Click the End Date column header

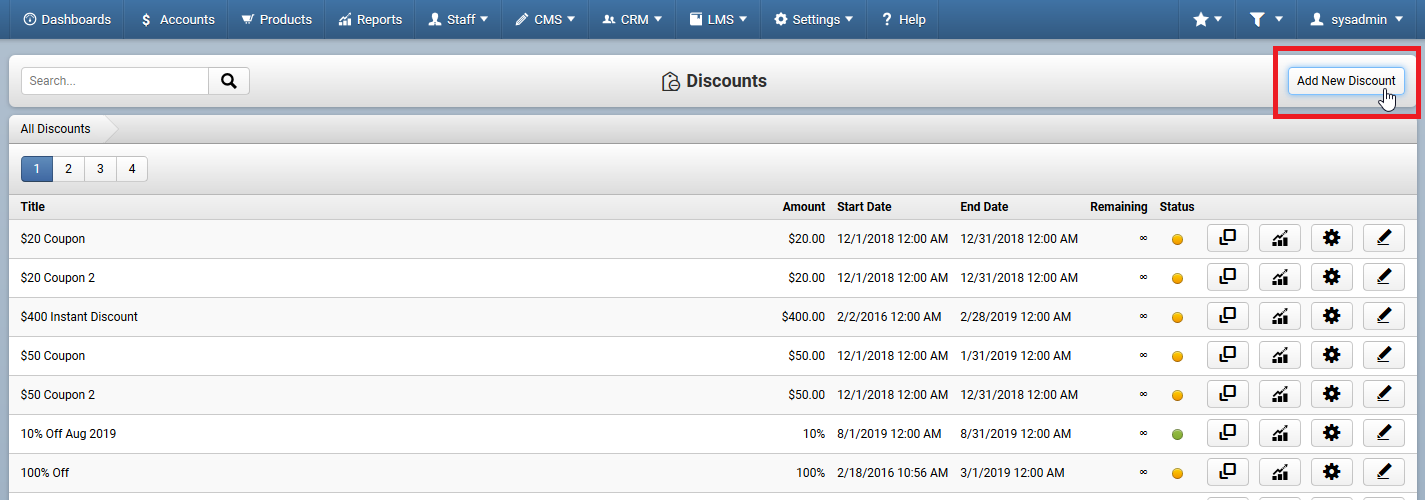pyautogui.click(x=985, y=207)
